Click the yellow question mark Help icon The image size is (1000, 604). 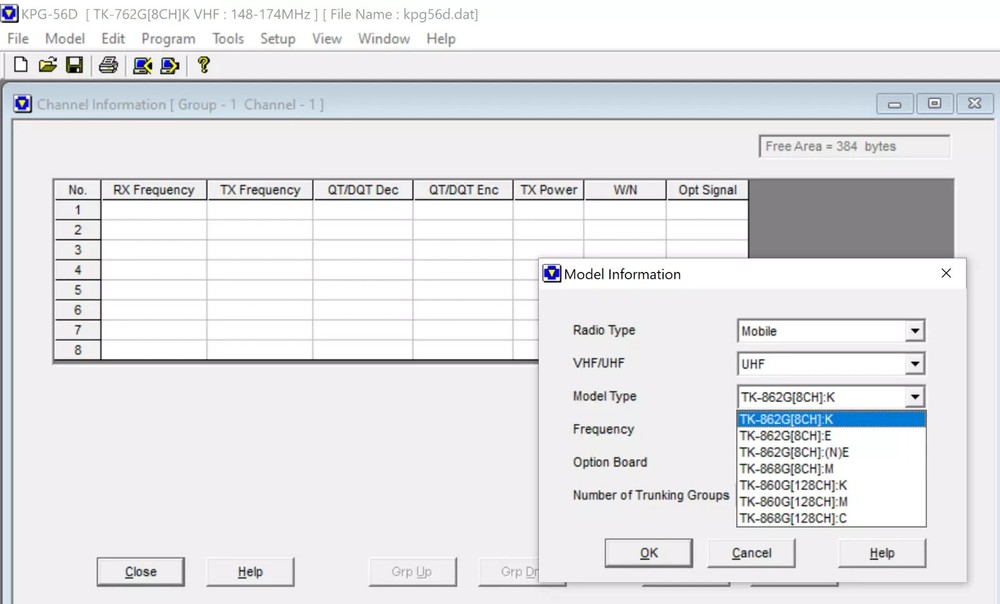(x=203, y=65)
